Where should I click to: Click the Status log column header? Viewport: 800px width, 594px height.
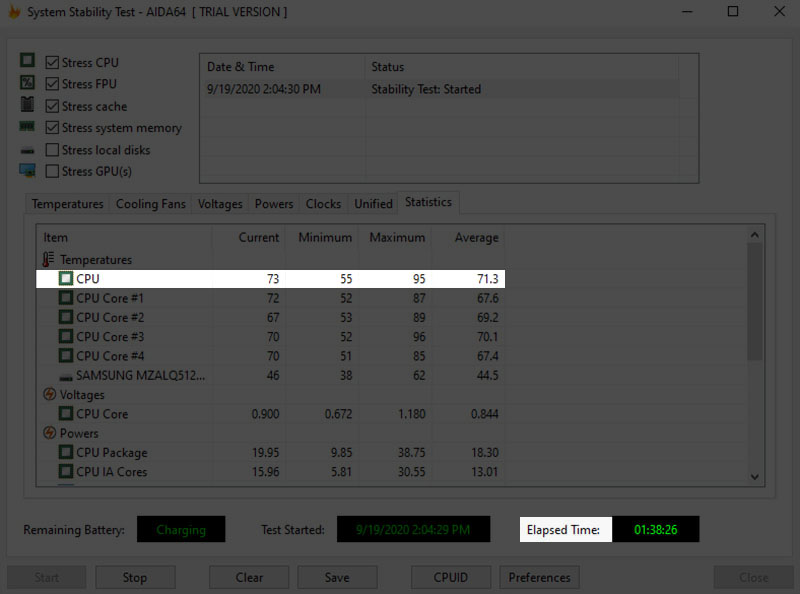tap(522, 67)
